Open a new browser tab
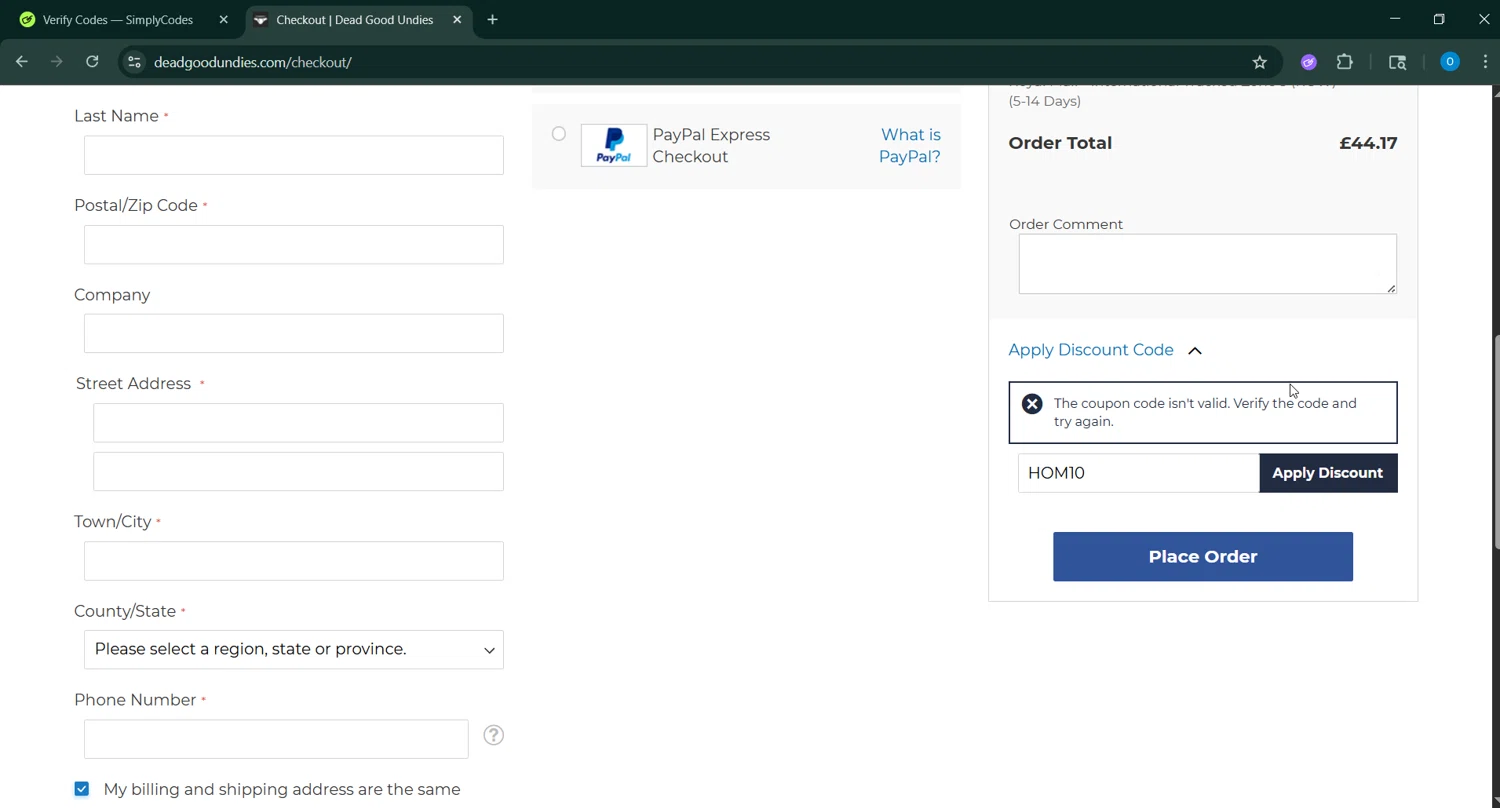 [492, 20]
